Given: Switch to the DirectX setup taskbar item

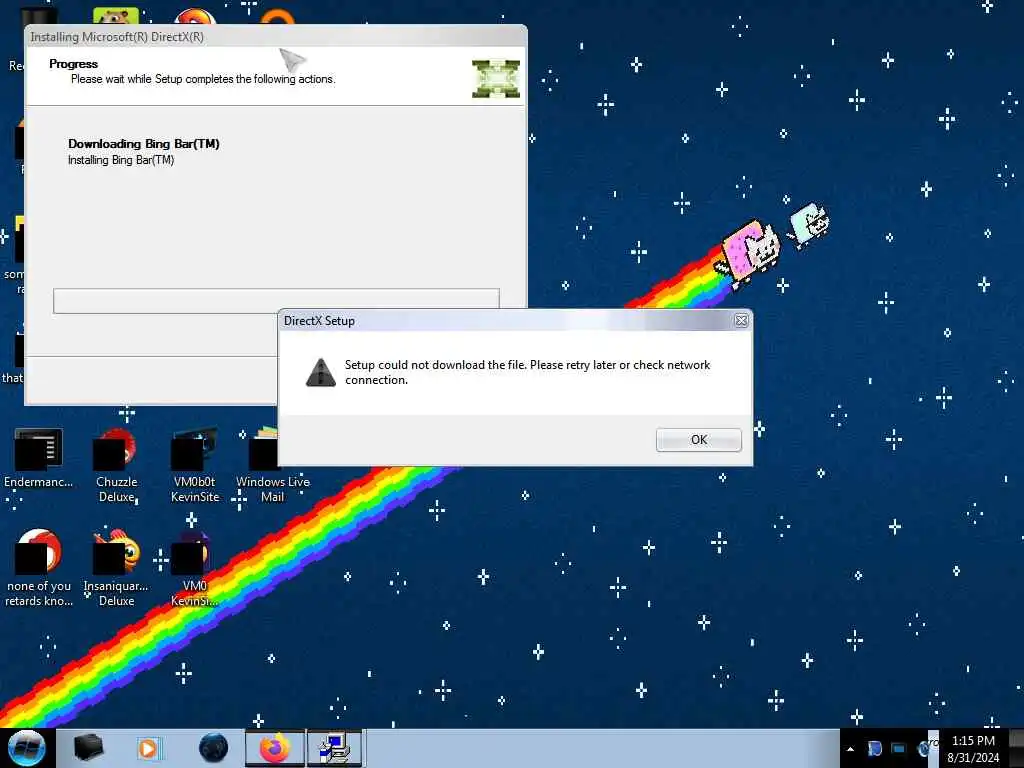Looking at the screenshot, I should click(335, 748).
